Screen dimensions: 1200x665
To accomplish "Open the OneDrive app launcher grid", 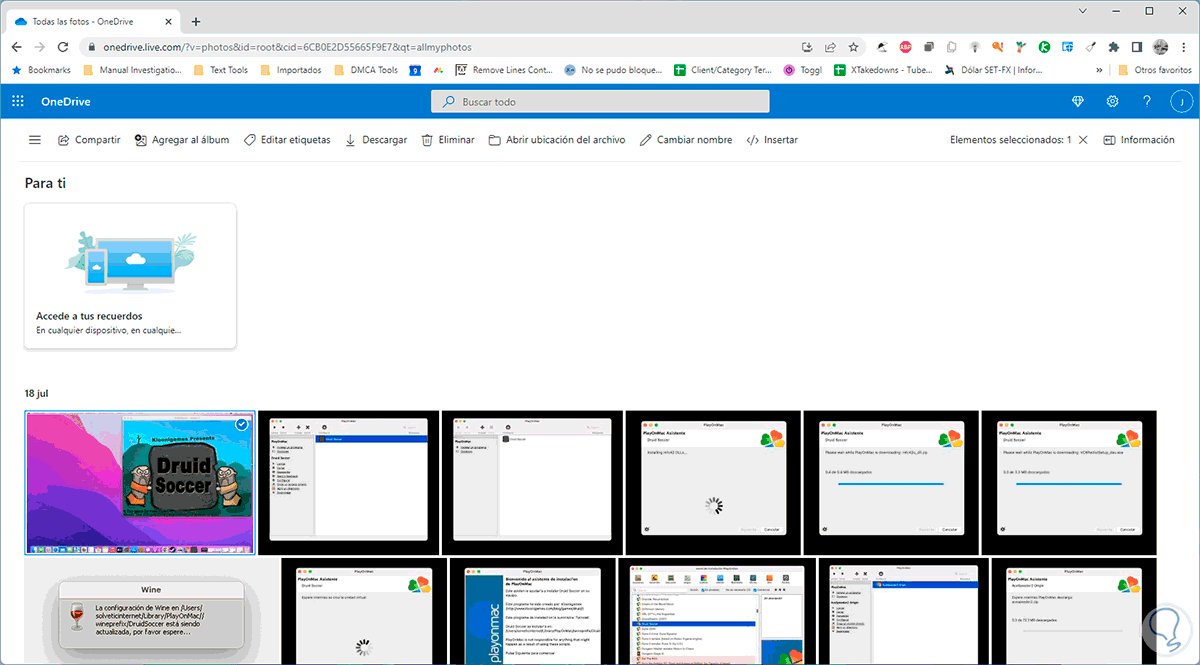I will click(x=17, y=102).
